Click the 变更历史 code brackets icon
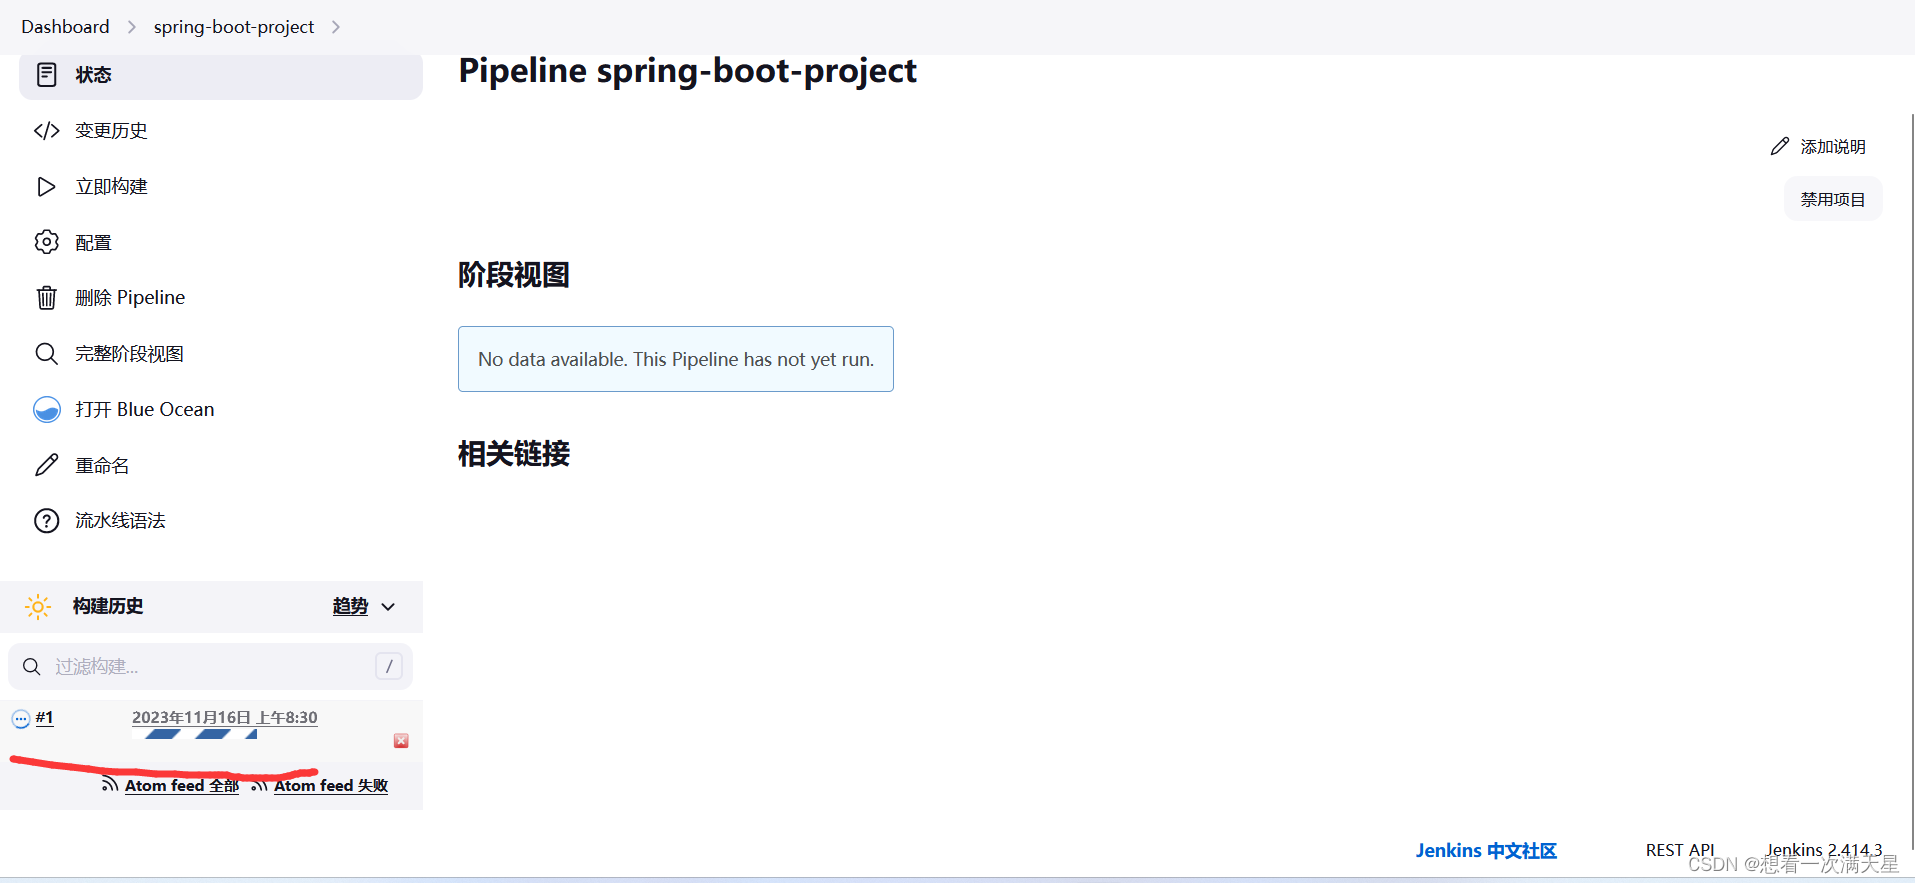This screenshot has width=1915, height=883. point(46,131)
